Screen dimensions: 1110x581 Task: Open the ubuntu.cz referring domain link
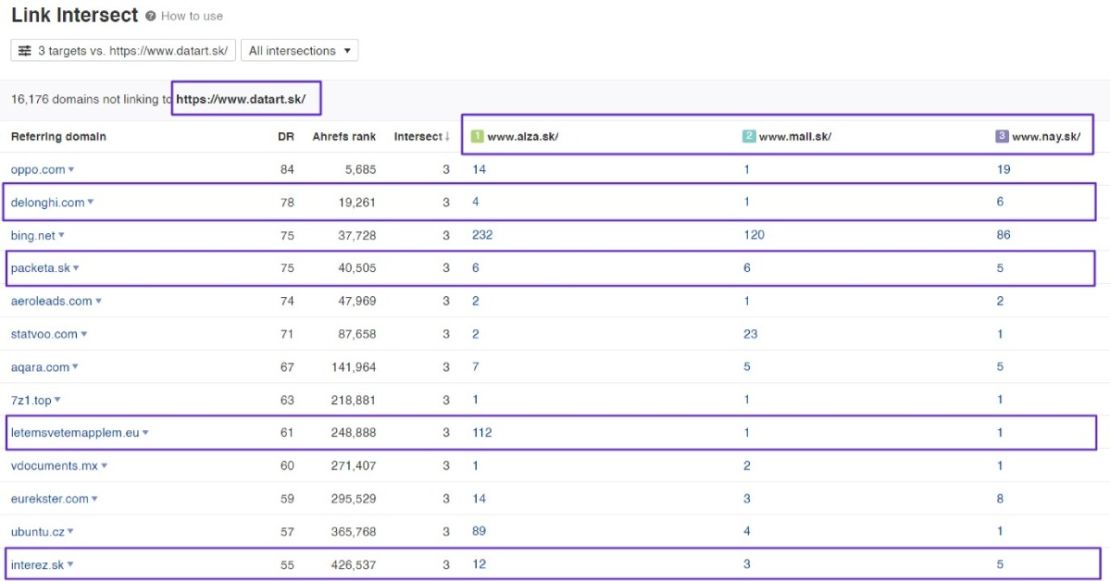point(38,532)
